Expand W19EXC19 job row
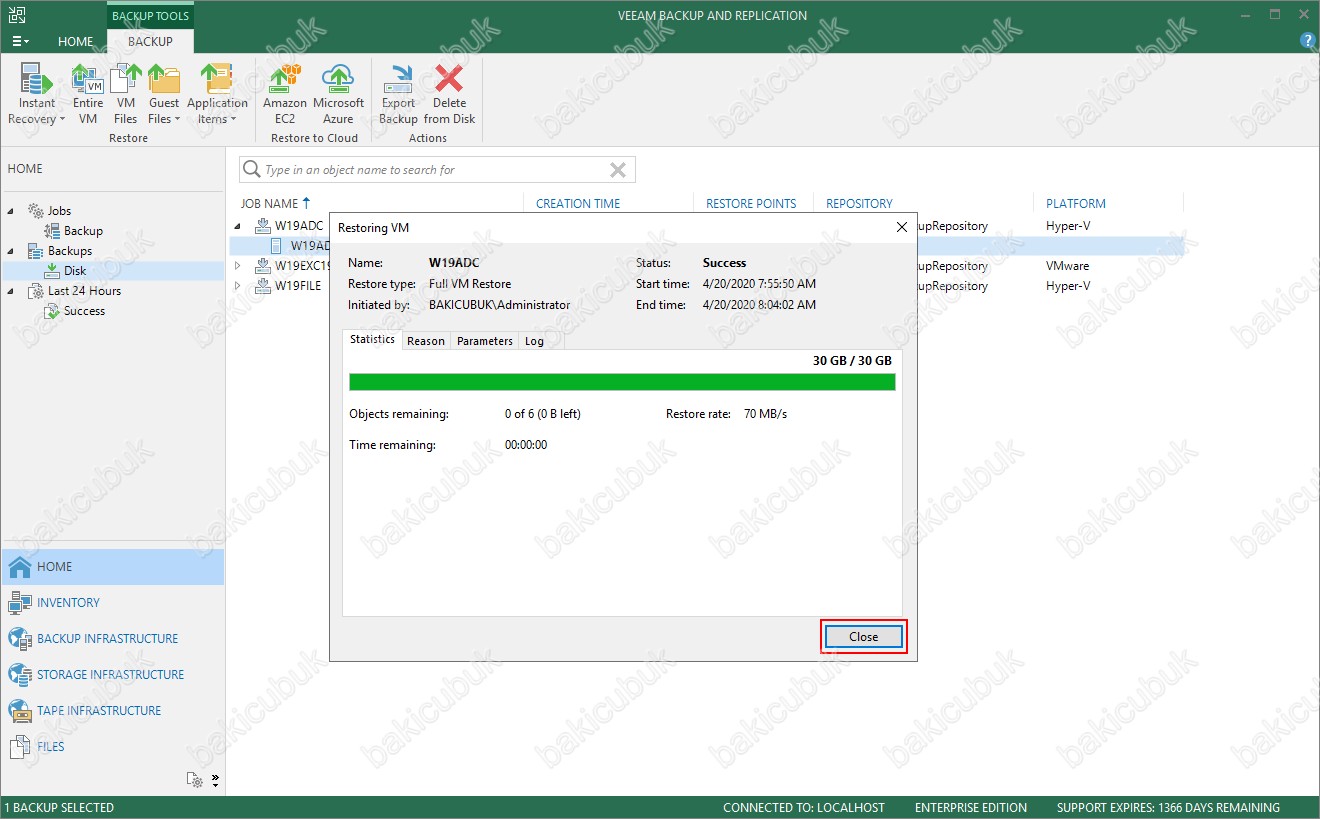The height and width of the screenshot is (819, 1320). [238, 266]
